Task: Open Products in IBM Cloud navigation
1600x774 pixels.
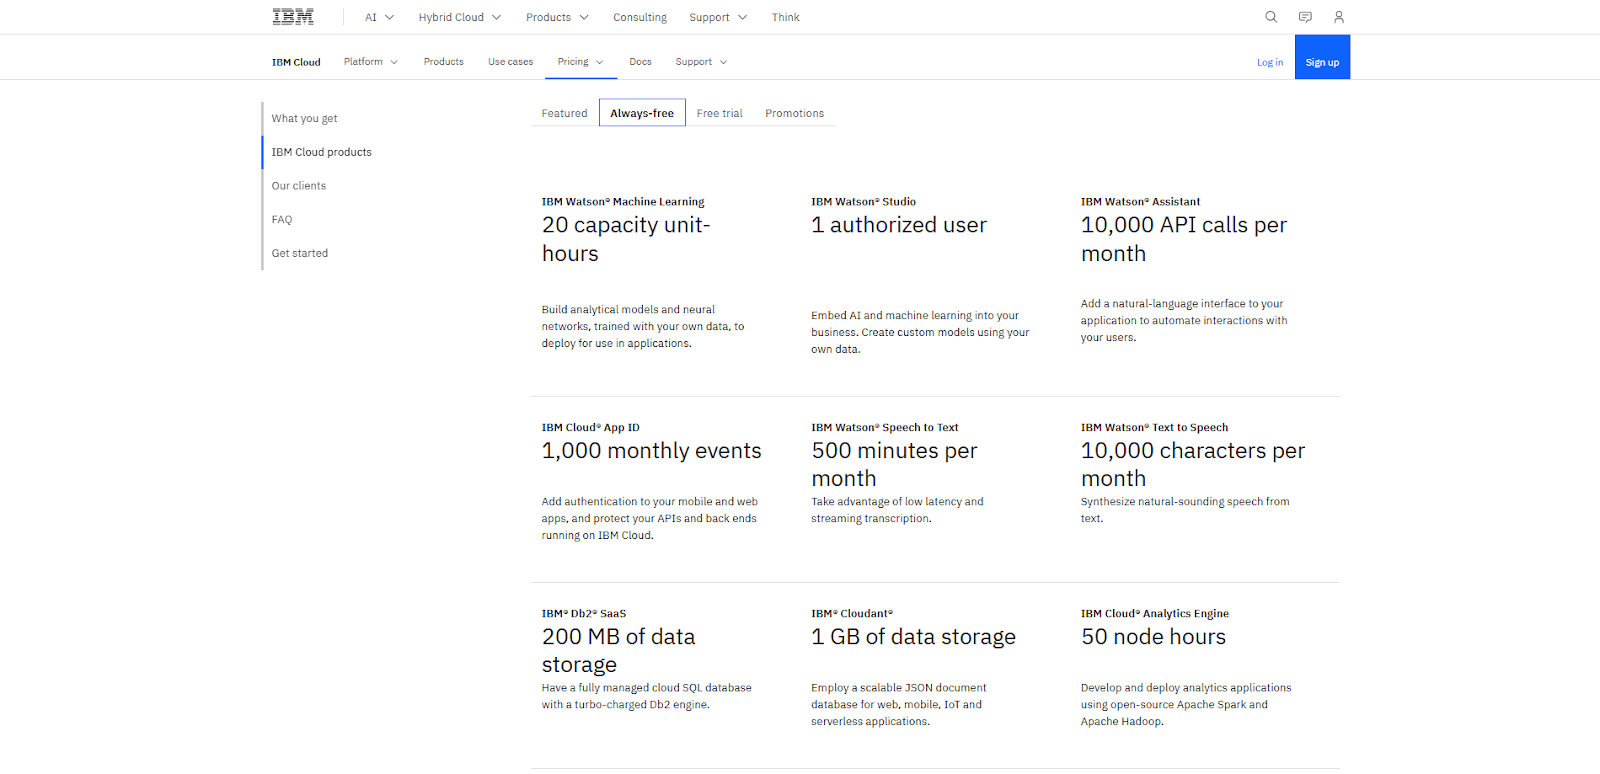Action: (x=443, y=62)
